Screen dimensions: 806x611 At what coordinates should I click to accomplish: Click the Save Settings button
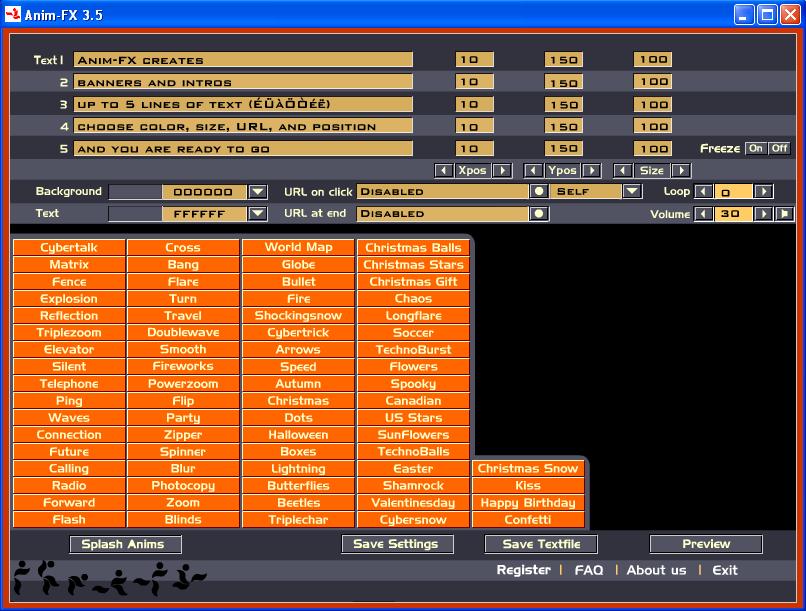pos(397,544)
